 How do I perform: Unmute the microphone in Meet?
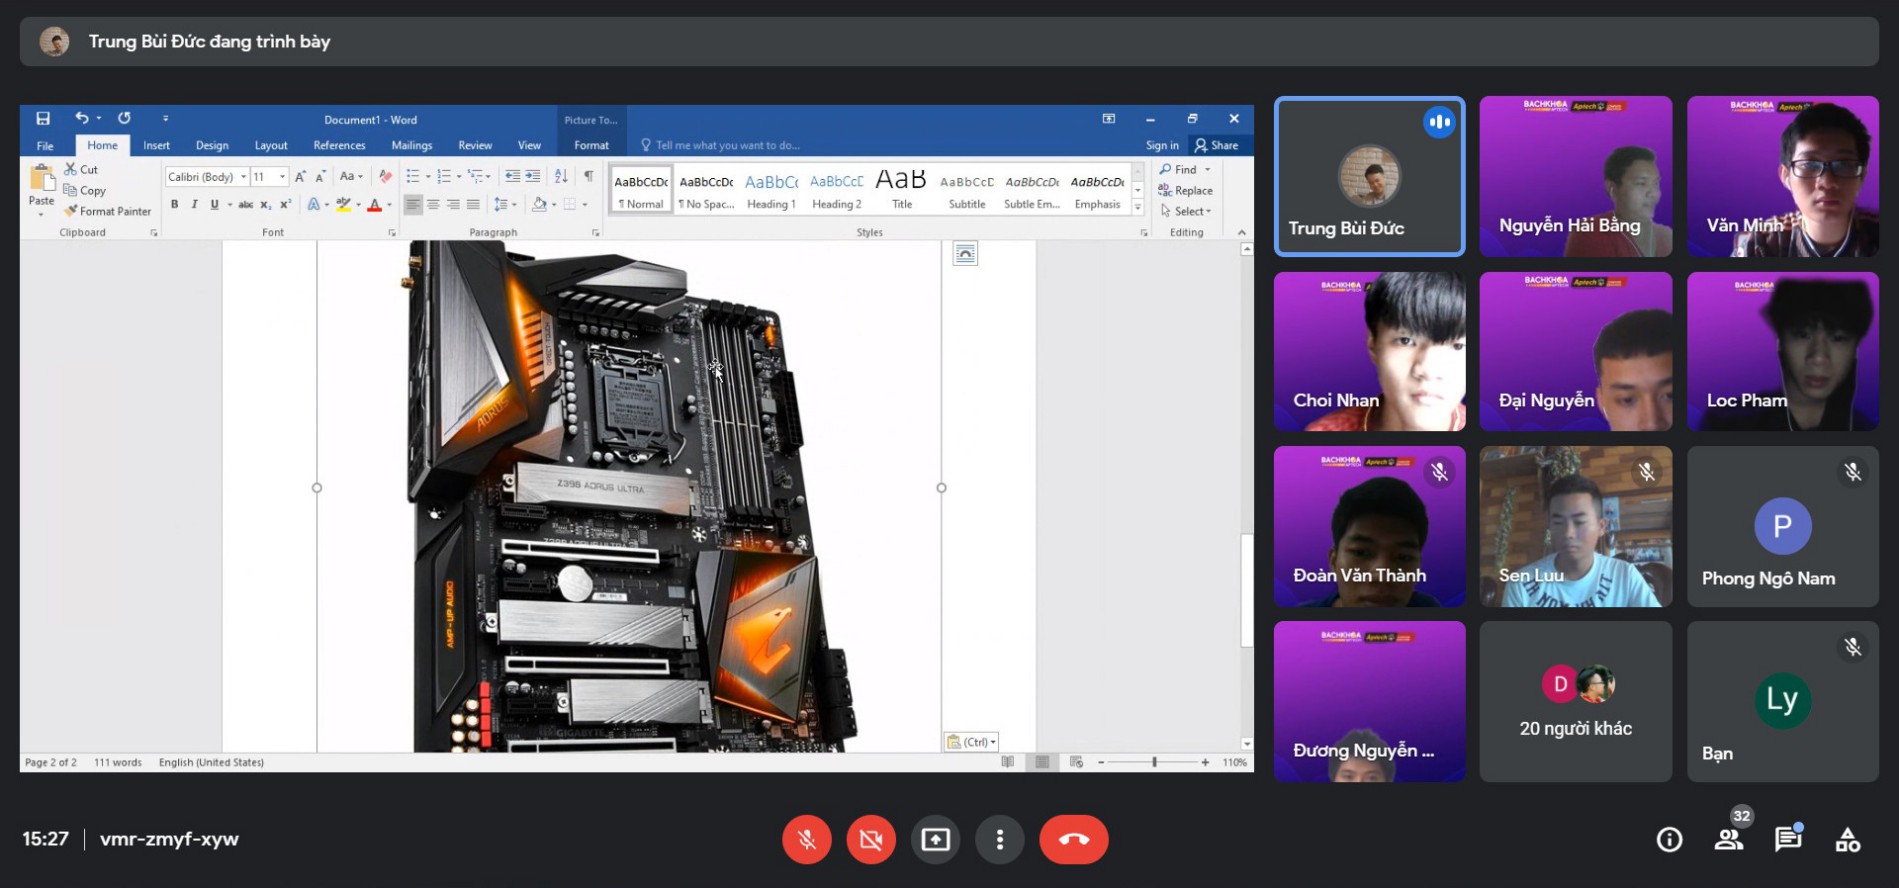pyautogui.click(x=807, y=839)
